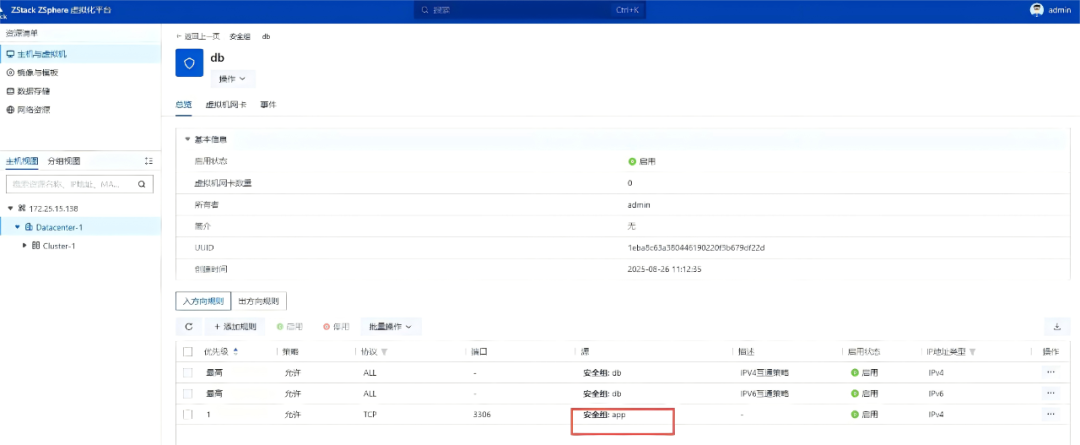1080x445 pixels.
Task: Open the admin user avatar menu
Action: coord(1037,10)
